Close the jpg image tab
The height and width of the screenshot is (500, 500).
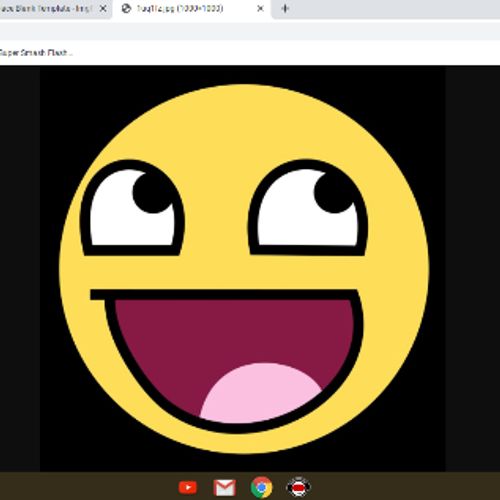tap(261, 9)
